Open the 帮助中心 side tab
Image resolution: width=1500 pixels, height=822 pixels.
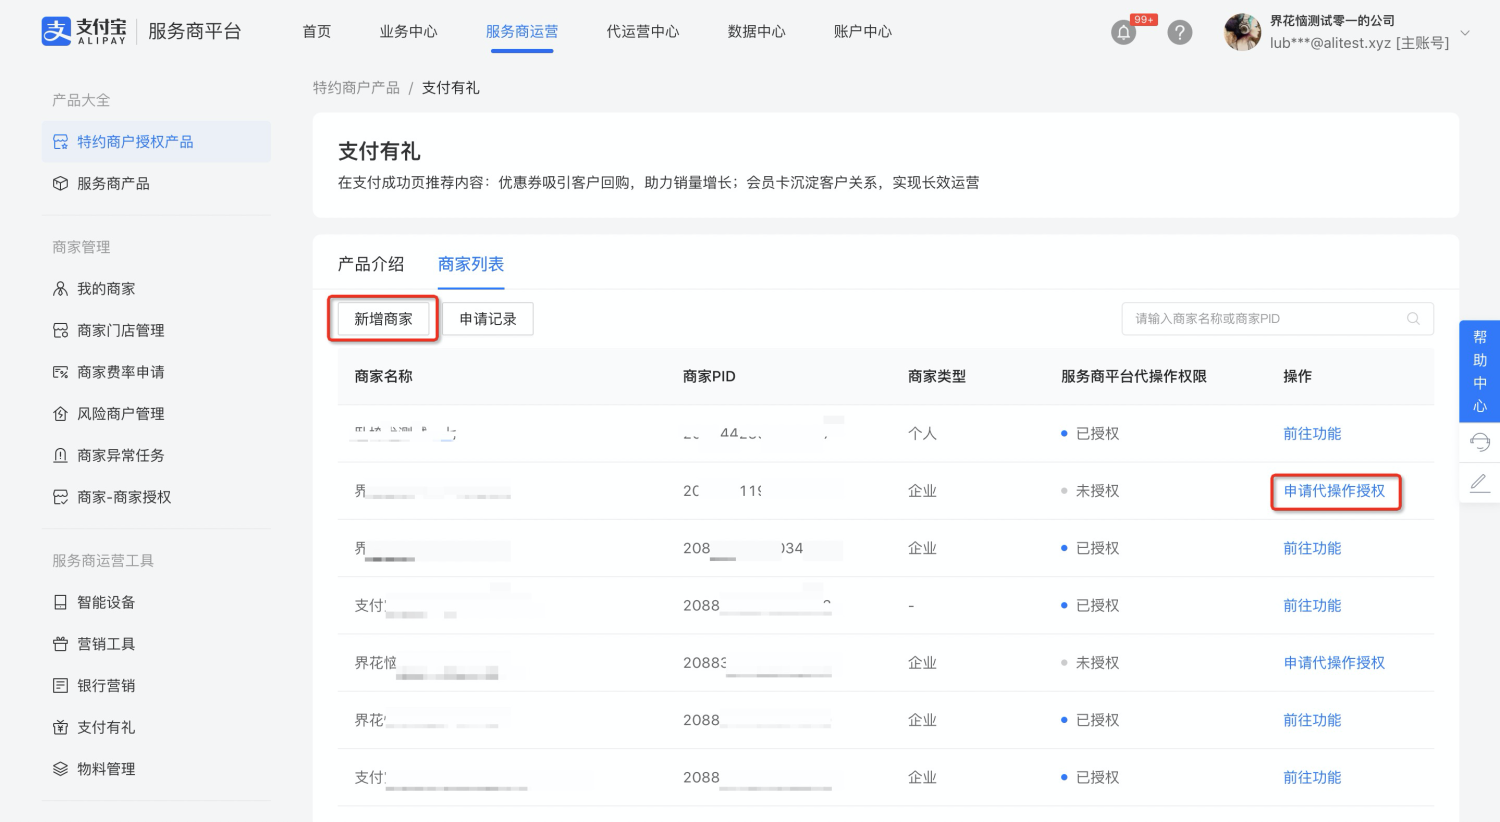click(x=1480, y=371)
